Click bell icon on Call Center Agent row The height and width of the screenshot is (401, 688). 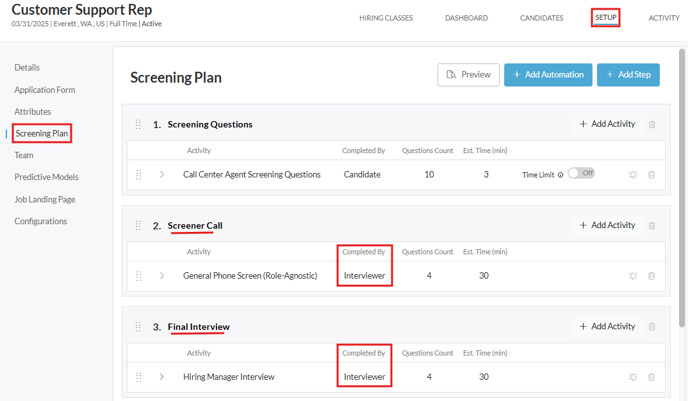633,175
